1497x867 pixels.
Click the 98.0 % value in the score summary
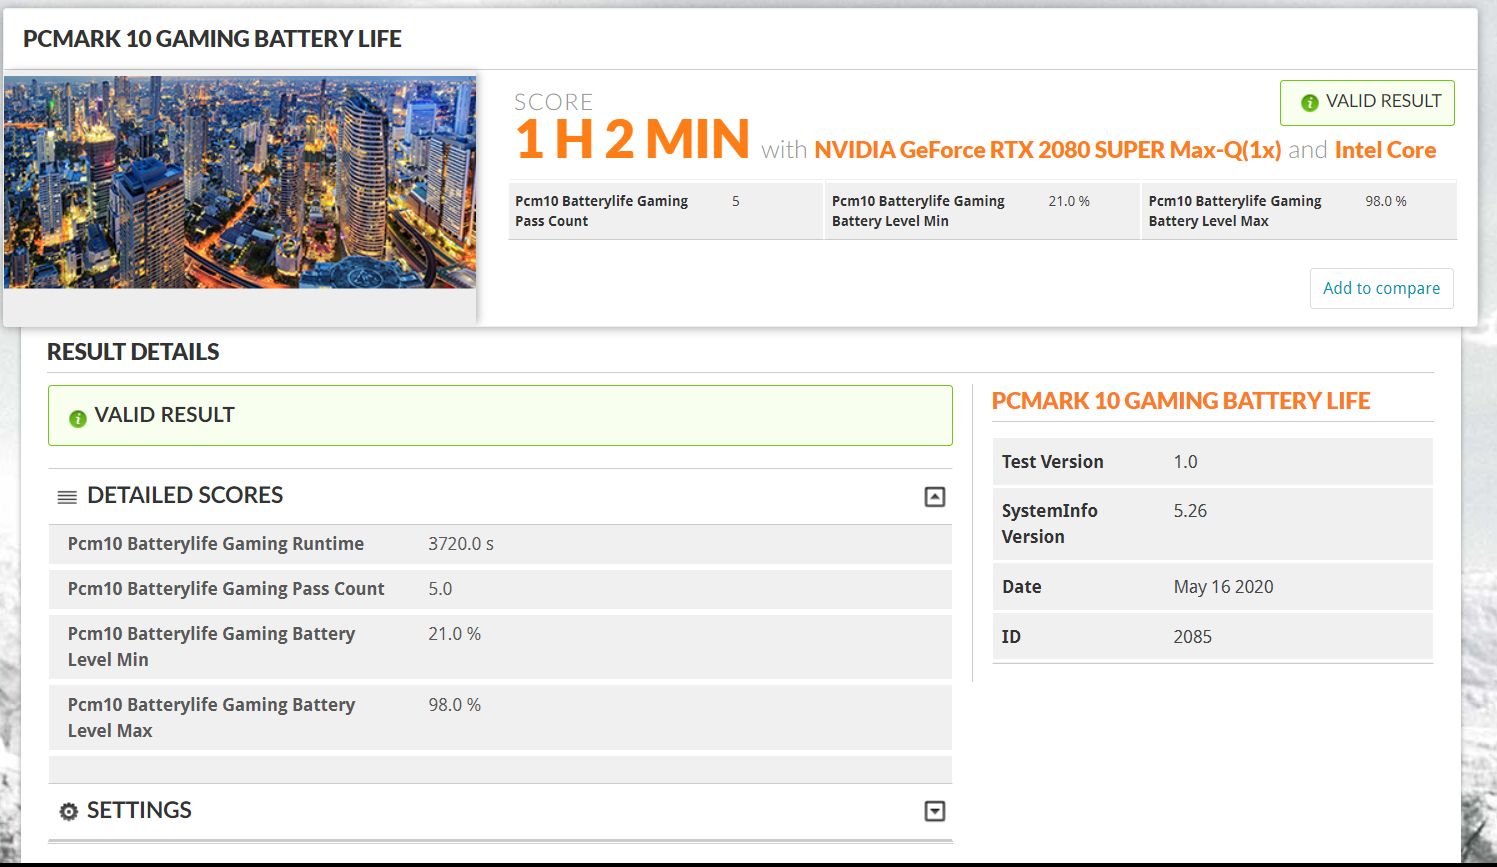pyautogui.click(x=1386, y=201)
